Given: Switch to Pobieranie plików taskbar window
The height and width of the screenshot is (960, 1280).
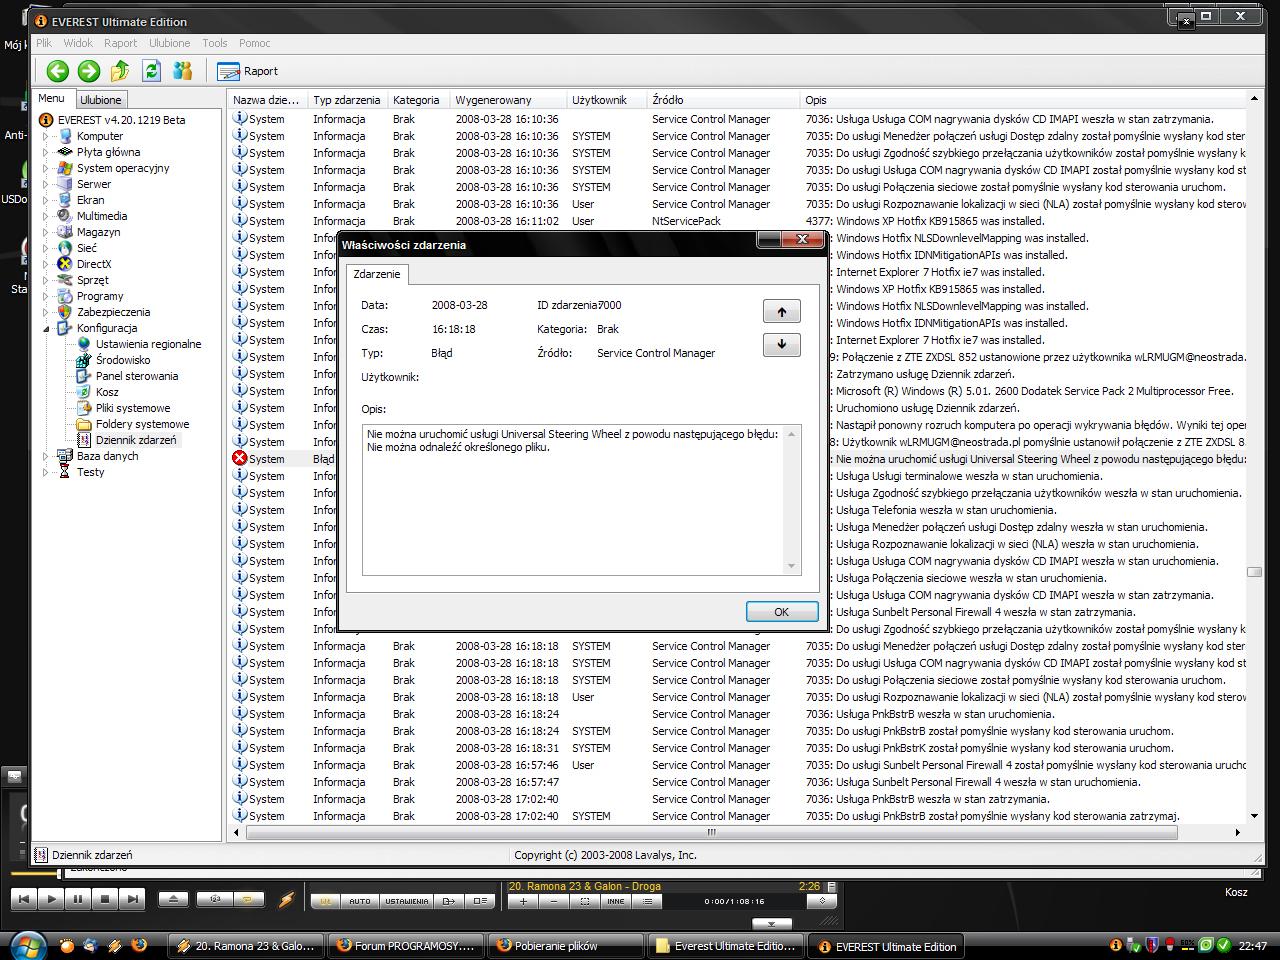Looking at the screenshot, I should tap(566, 946).
